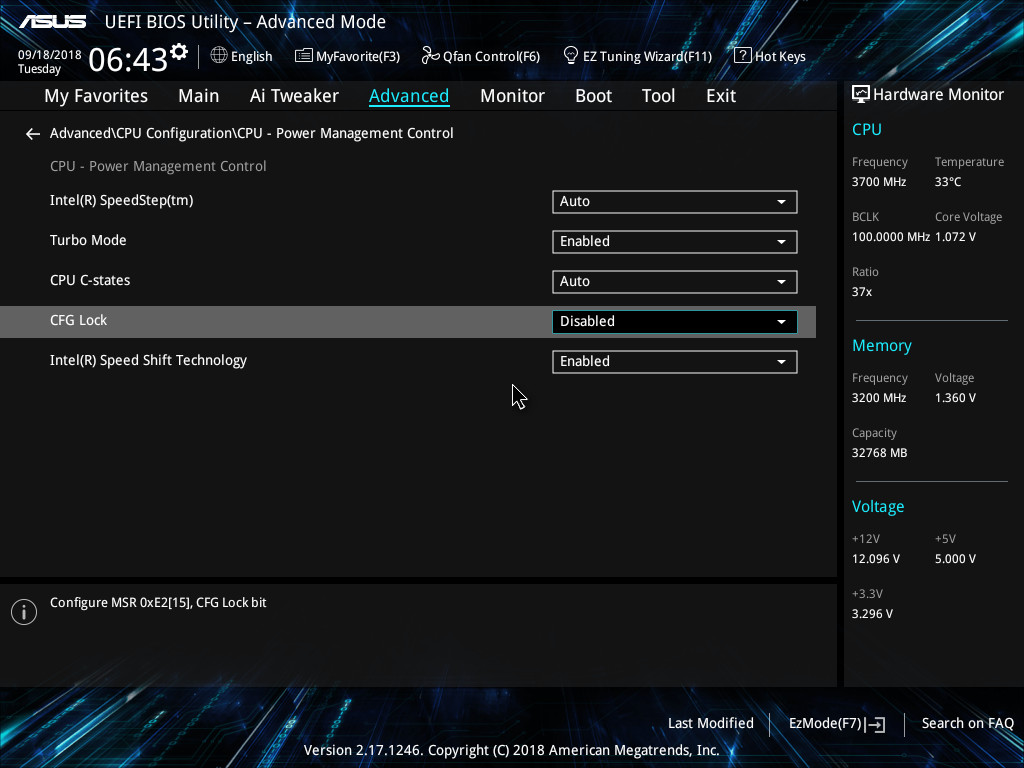This screenshot has height=768, width=1024.
Task: Select Intel(R) Speed Shift Technology label
Action: 148,360
